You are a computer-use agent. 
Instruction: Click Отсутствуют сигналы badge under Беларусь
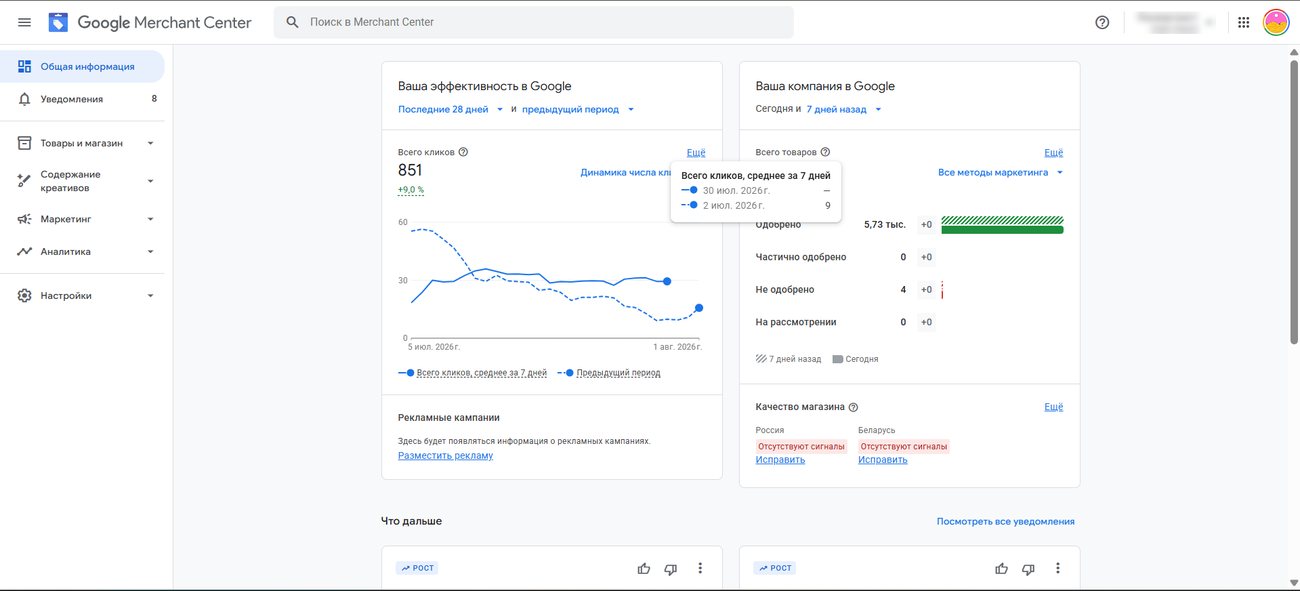pyautogui.click(x=903, y=446)
